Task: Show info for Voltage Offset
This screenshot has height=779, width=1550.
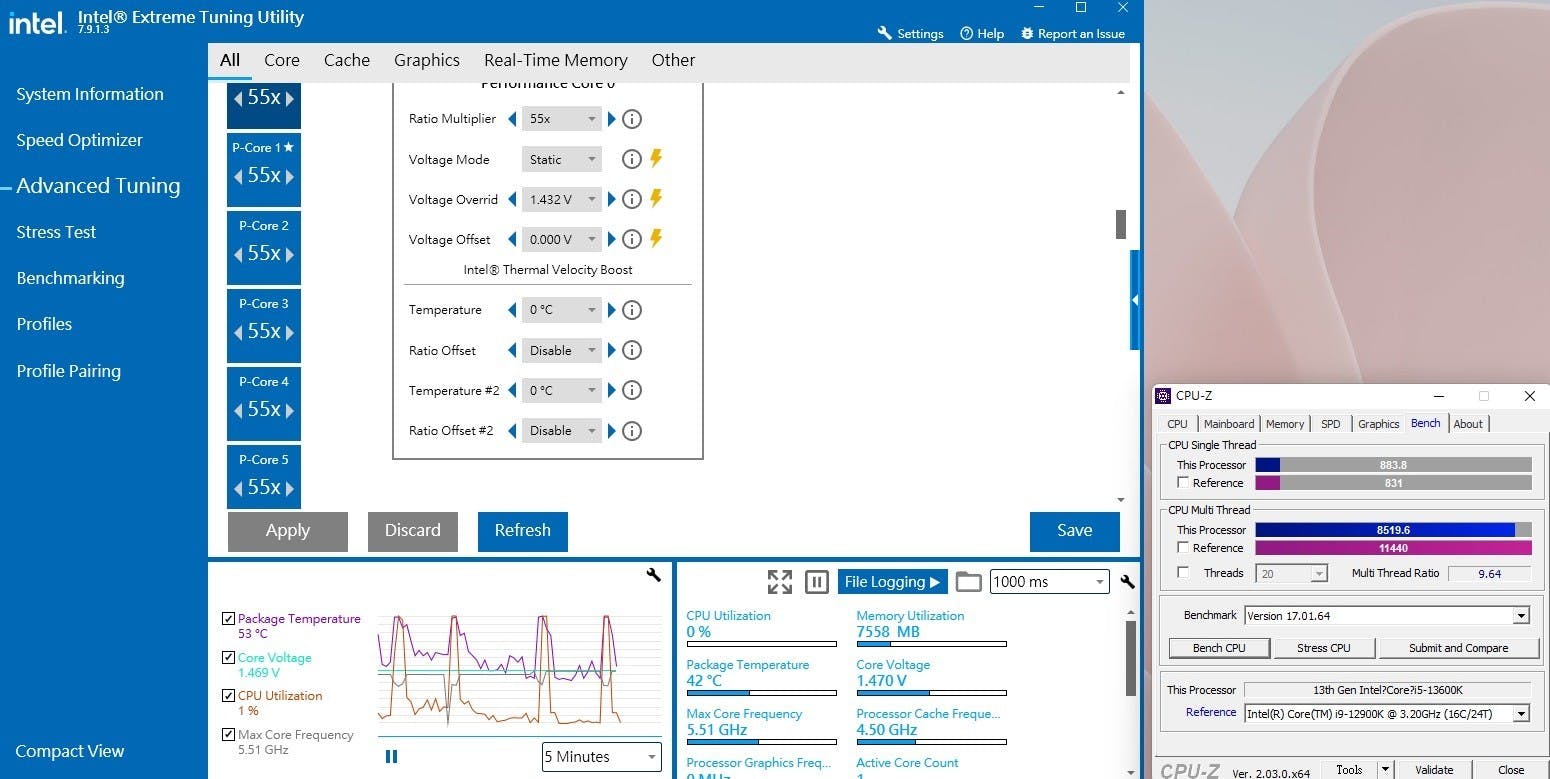Action: click(632, 239)
